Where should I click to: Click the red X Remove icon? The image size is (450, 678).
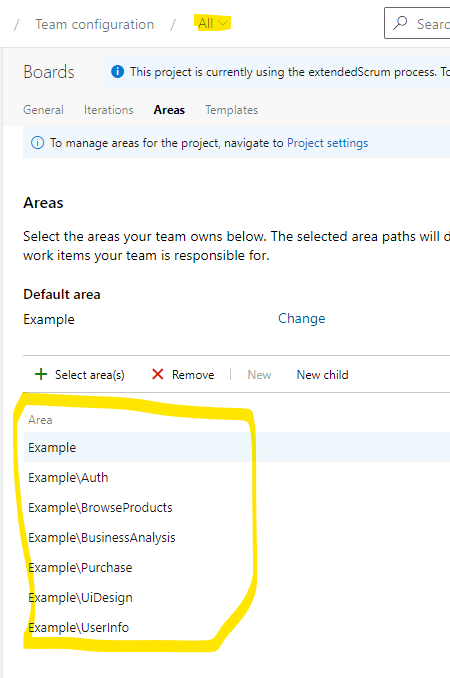click(x=158, y=374)
